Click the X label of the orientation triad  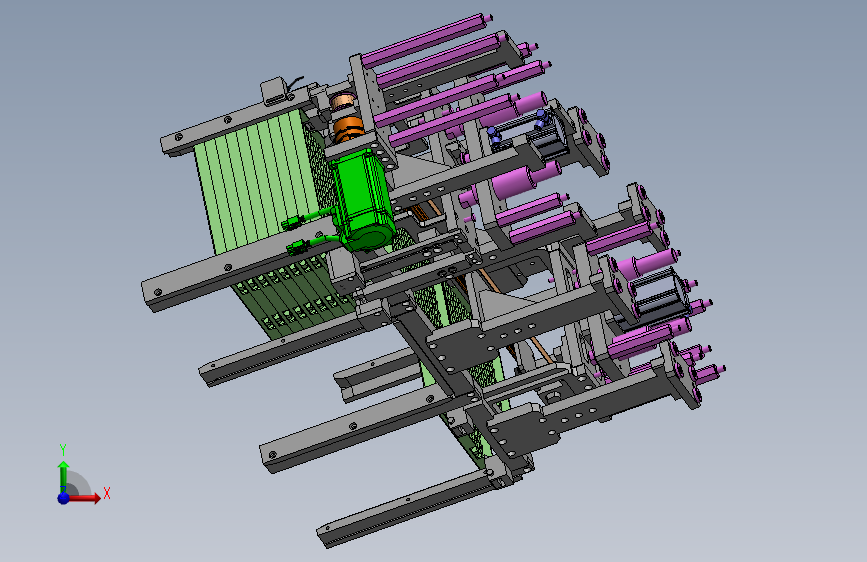point(107,493)
